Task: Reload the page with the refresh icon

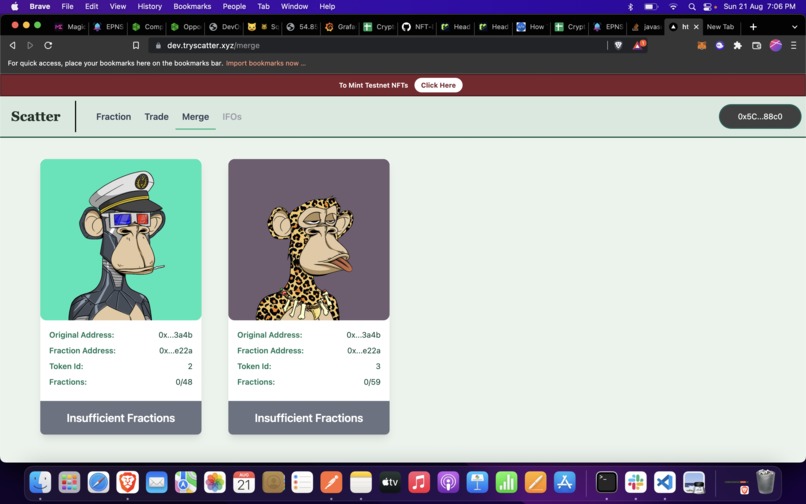Action: [x=48, y=45]
